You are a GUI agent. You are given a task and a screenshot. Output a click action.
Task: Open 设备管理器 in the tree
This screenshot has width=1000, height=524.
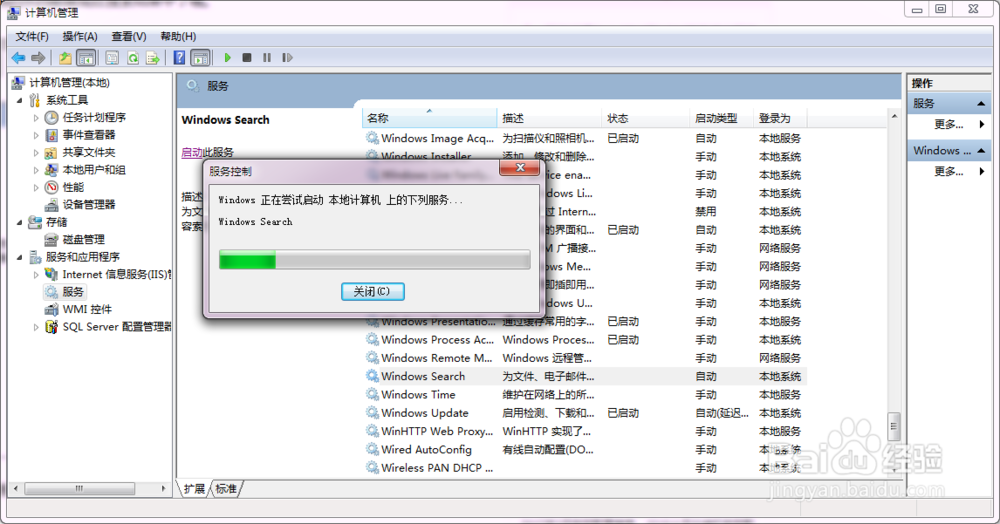[x=89, y=205]
